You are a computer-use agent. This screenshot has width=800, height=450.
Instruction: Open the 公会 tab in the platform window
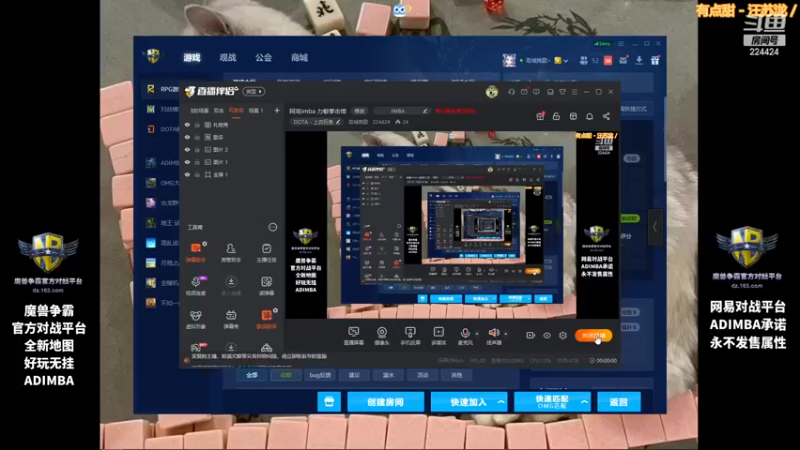[263, 58]
